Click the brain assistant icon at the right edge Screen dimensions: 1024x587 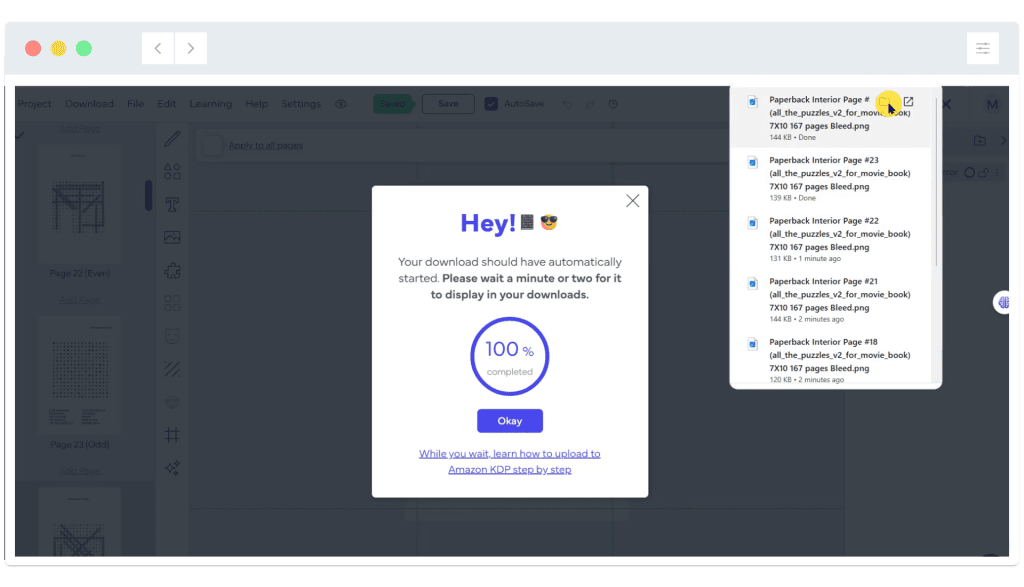click(x=1004, y=302)
